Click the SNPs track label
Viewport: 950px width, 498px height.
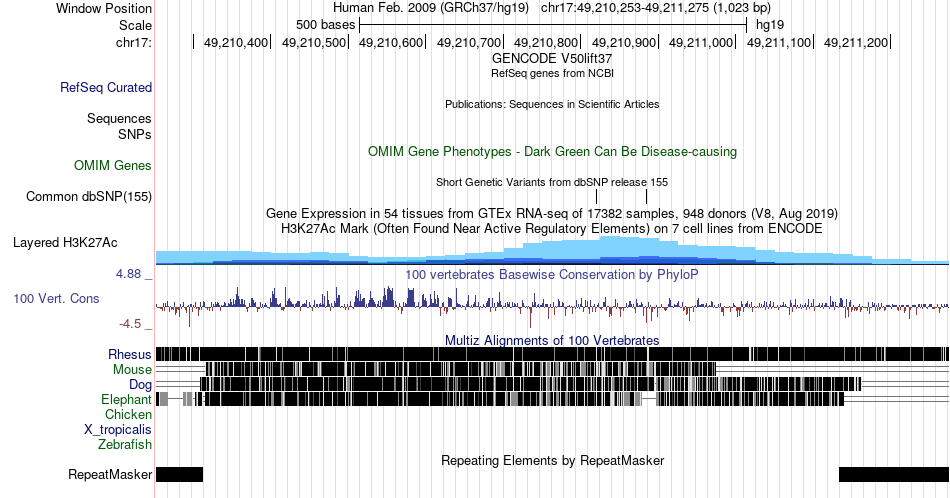pyautogui.click(x=135, y=134)
